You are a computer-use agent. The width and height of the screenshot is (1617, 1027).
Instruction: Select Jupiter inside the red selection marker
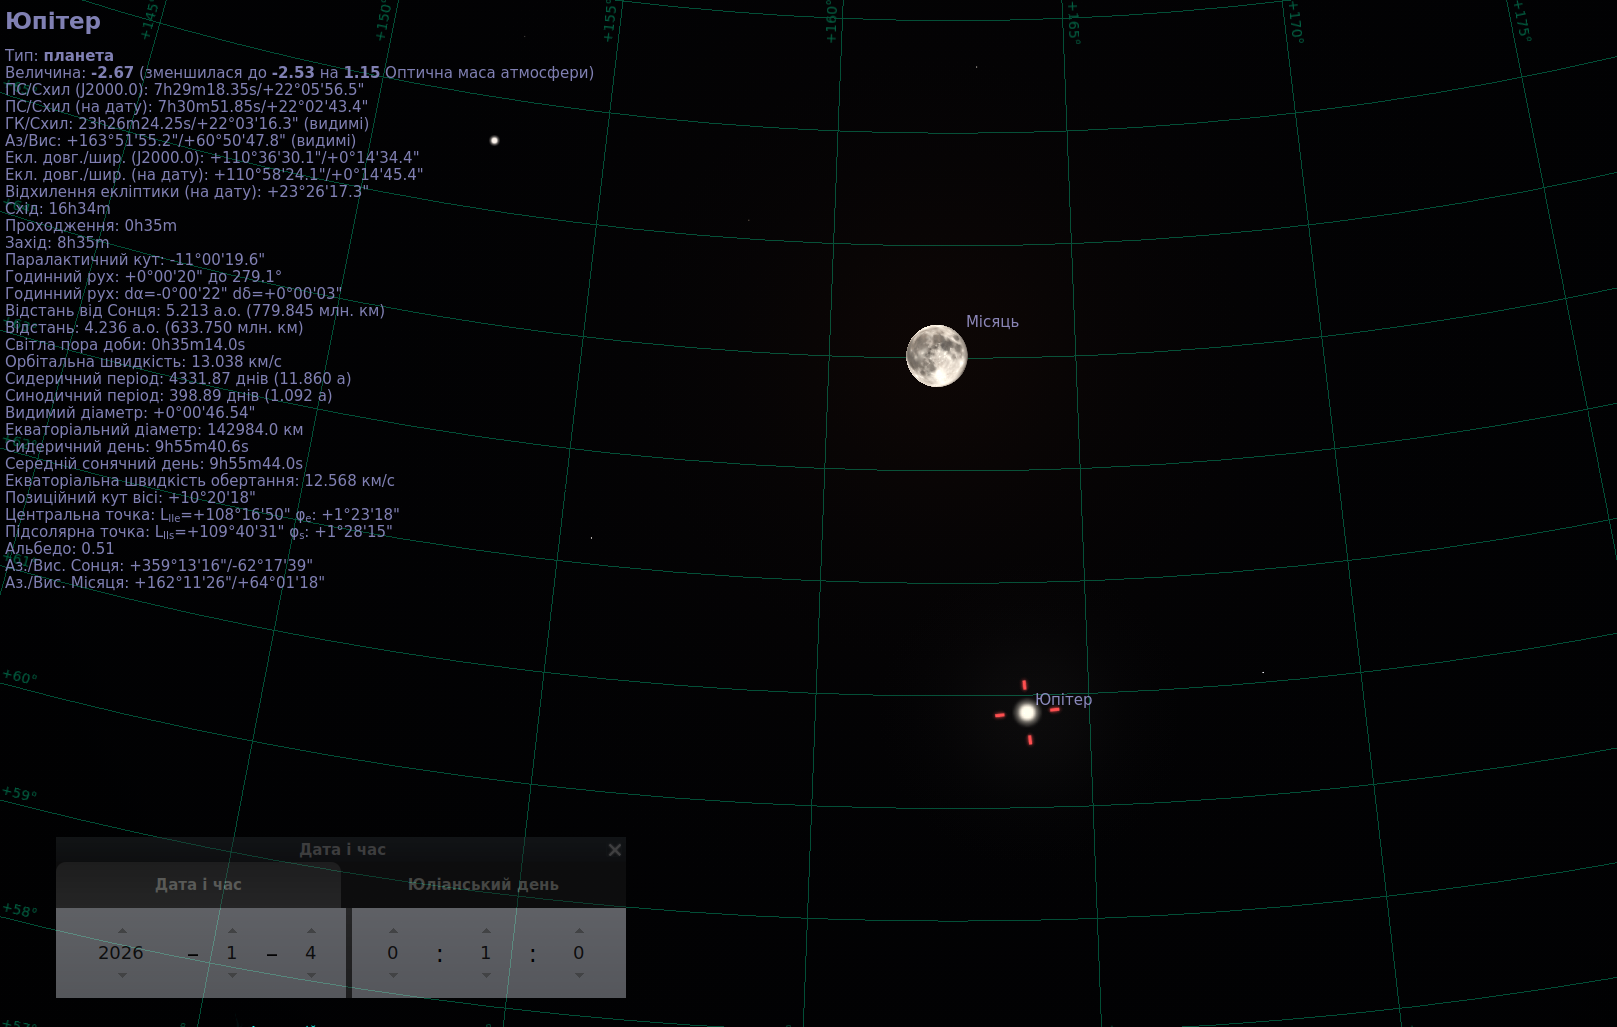(1027, 713)
